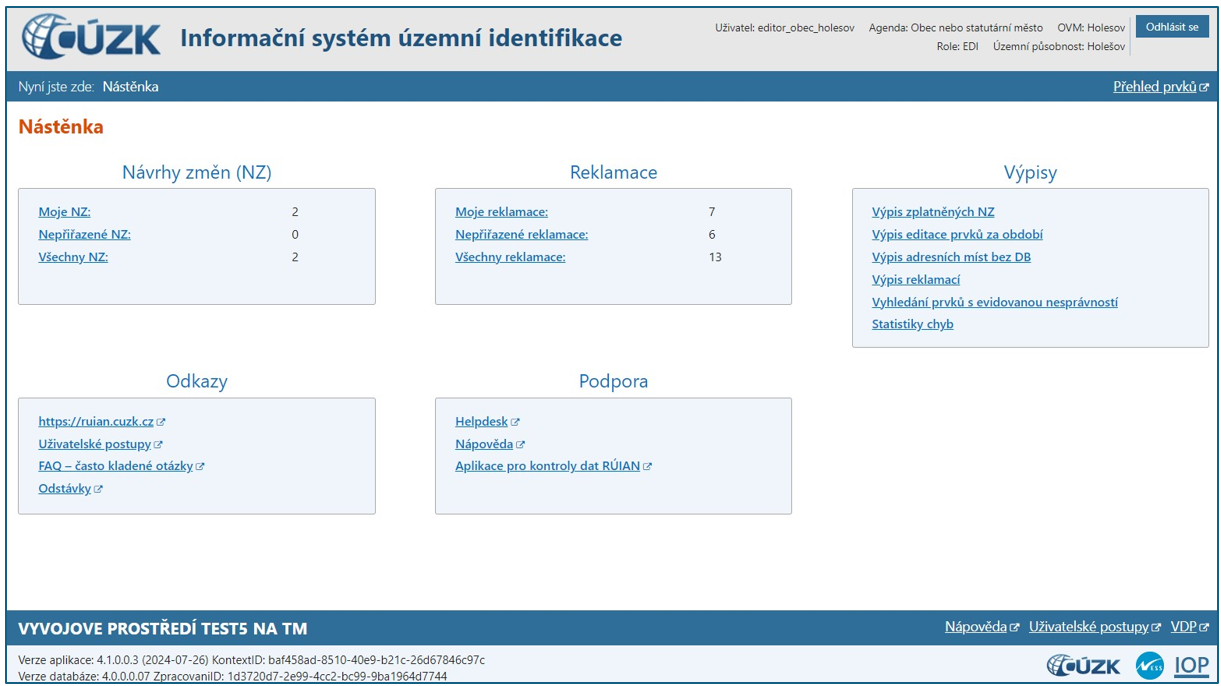Click external-link icon beside footer VDP
Image resolution: width=1221 pixels, height=686 pixels.
click(x=1204, y=628)
